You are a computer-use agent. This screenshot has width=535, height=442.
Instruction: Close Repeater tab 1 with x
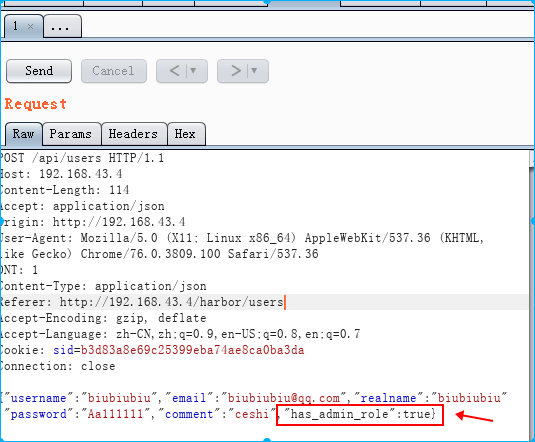(x=30, y=26)
